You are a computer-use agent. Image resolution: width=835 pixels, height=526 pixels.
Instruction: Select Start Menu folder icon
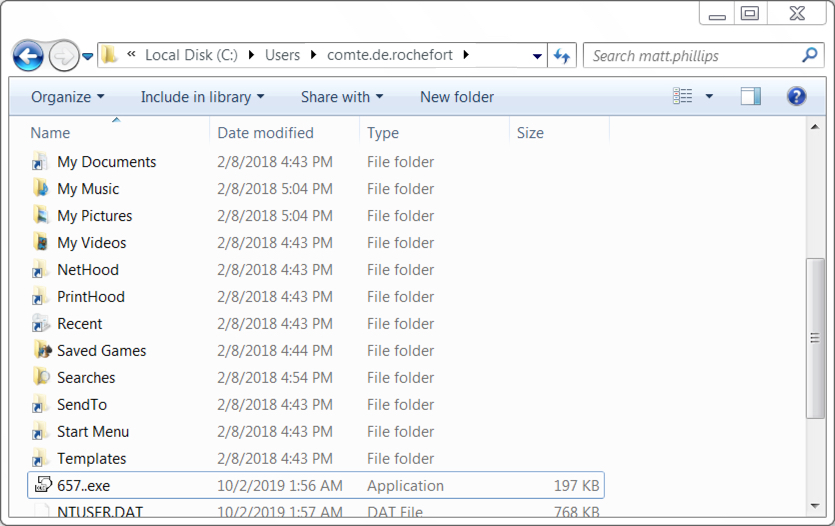tap(41, 432)
